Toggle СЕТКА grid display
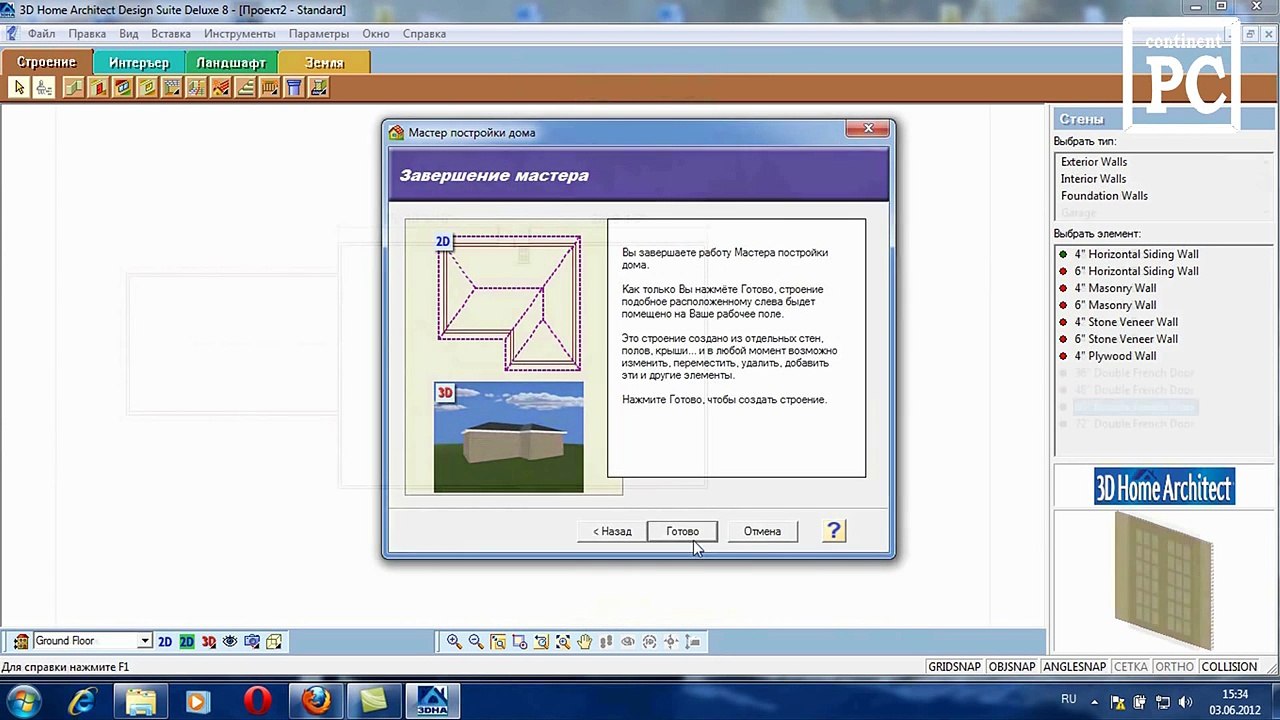 point(1131,667)
